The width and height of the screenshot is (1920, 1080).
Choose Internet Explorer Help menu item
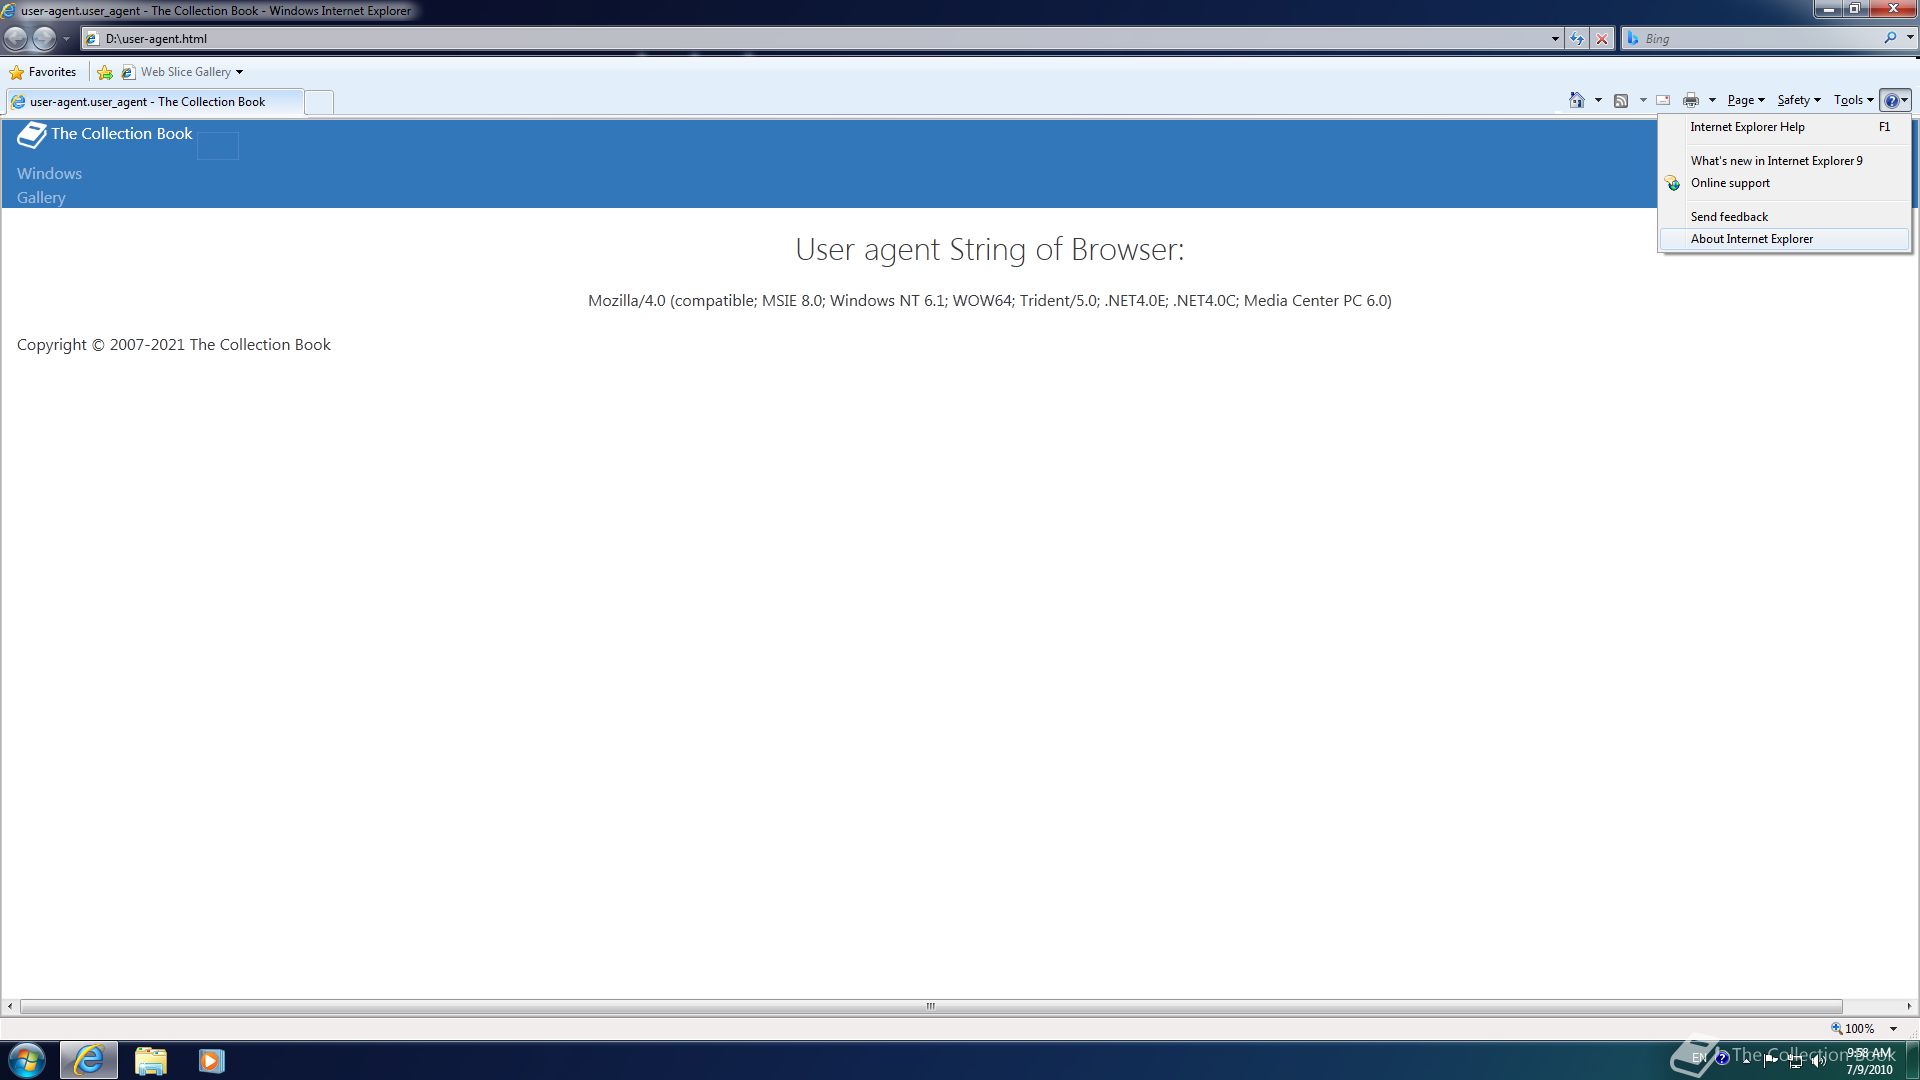click(x=1785, y=127)
